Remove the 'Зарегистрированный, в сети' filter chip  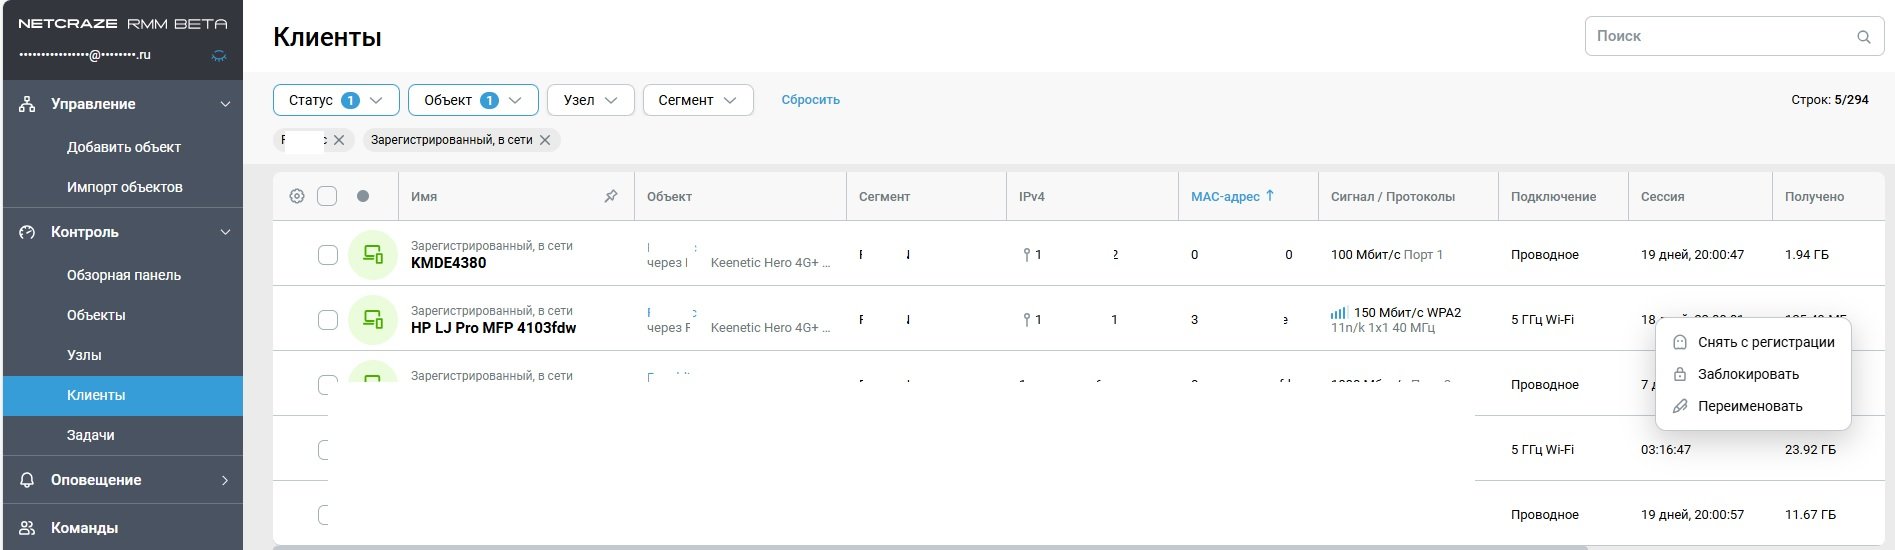point(545,140)
